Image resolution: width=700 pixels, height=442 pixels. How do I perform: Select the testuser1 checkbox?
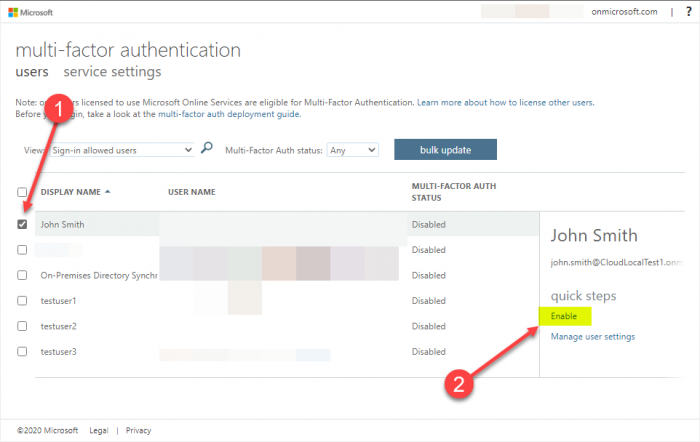point(22,300)
